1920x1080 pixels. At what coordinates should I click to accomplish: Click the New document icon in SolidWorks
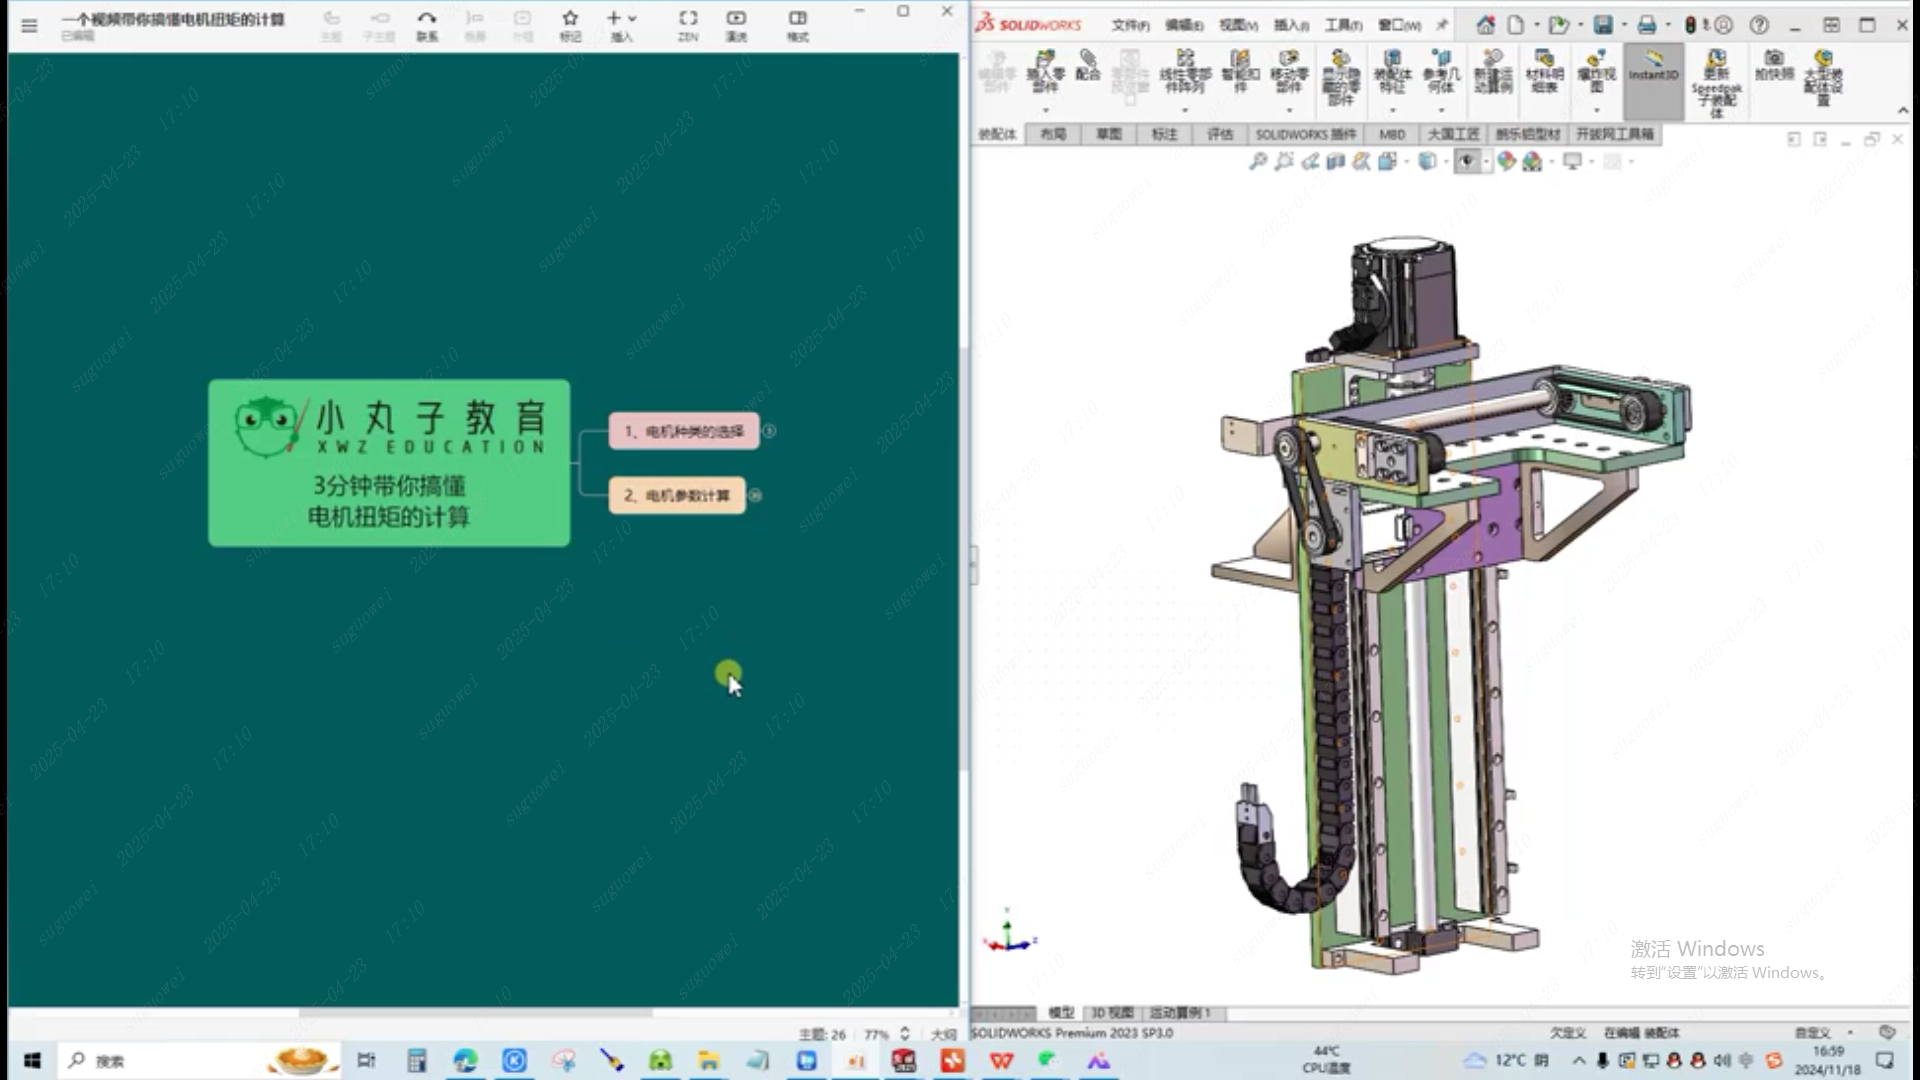pos(1516,25)
